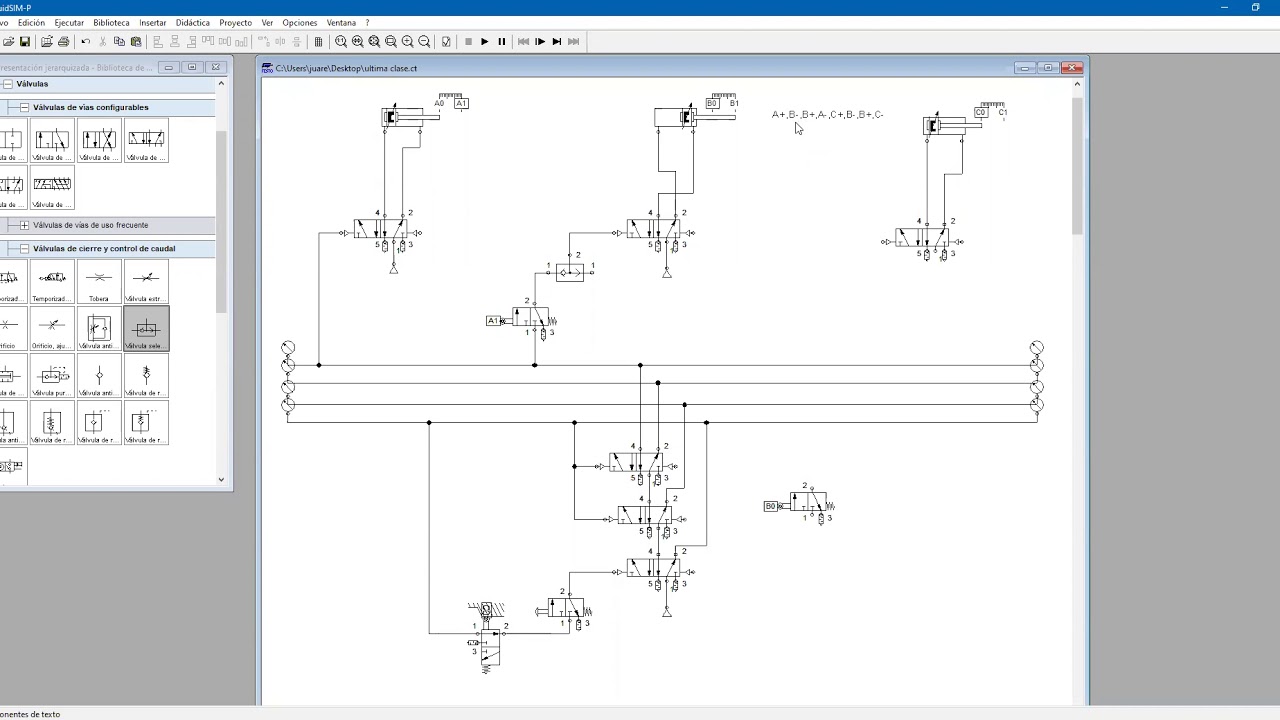Viewport: 1280px width, 720px height.
Task: Undo the last action
Action: pyautogui.click(x=86, y=41)
